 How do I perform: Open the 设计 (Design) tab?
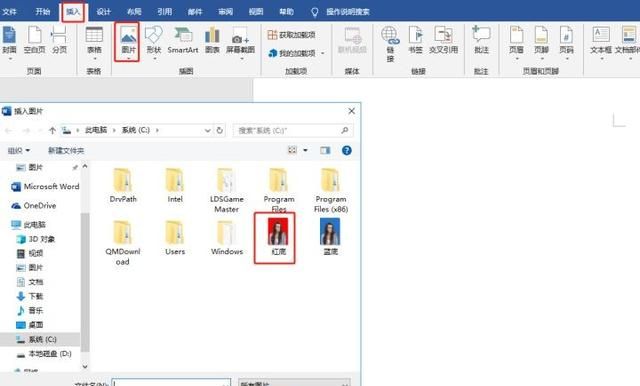104,12
